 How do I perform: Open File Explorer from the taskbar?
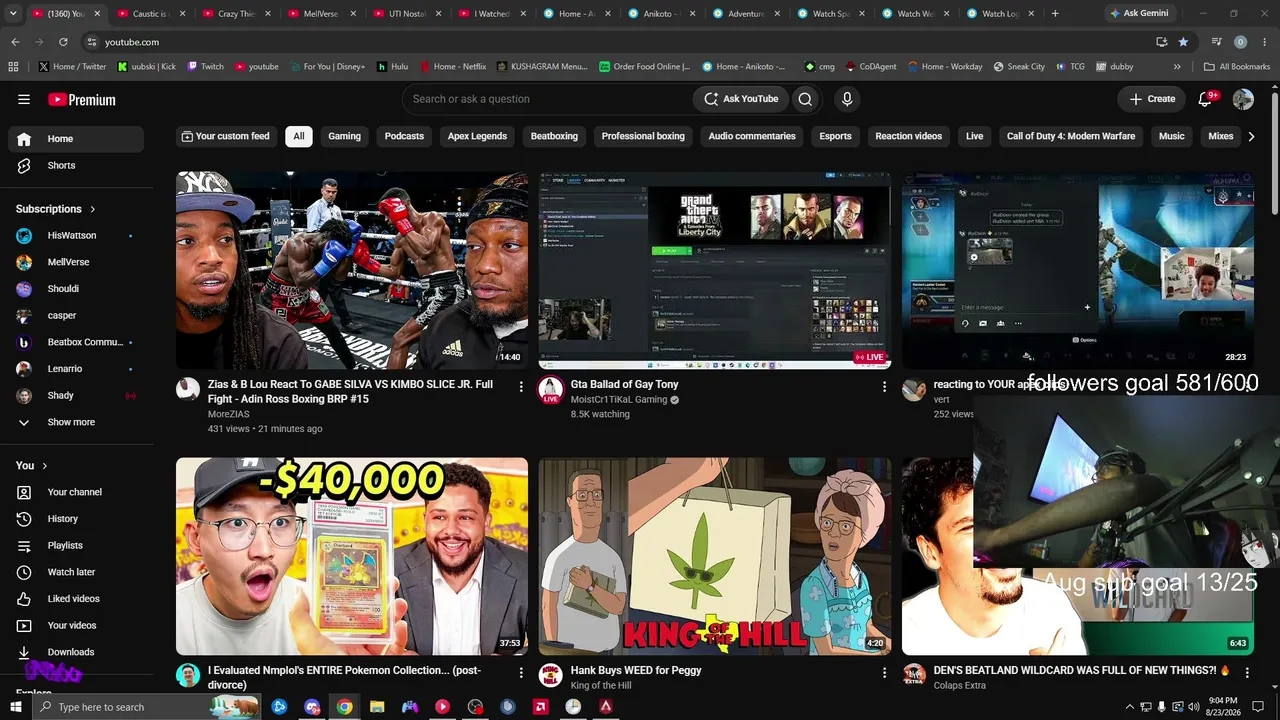click(x=377, y=707)
